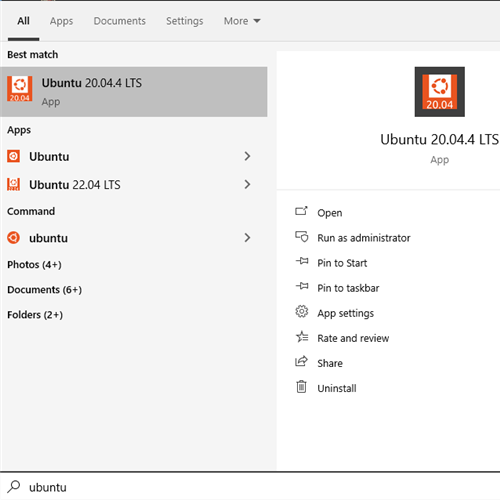Click the Ubuntu 20.04.4 LTS best match icon
Screen dimensions: 500x500
click(20, 89)
